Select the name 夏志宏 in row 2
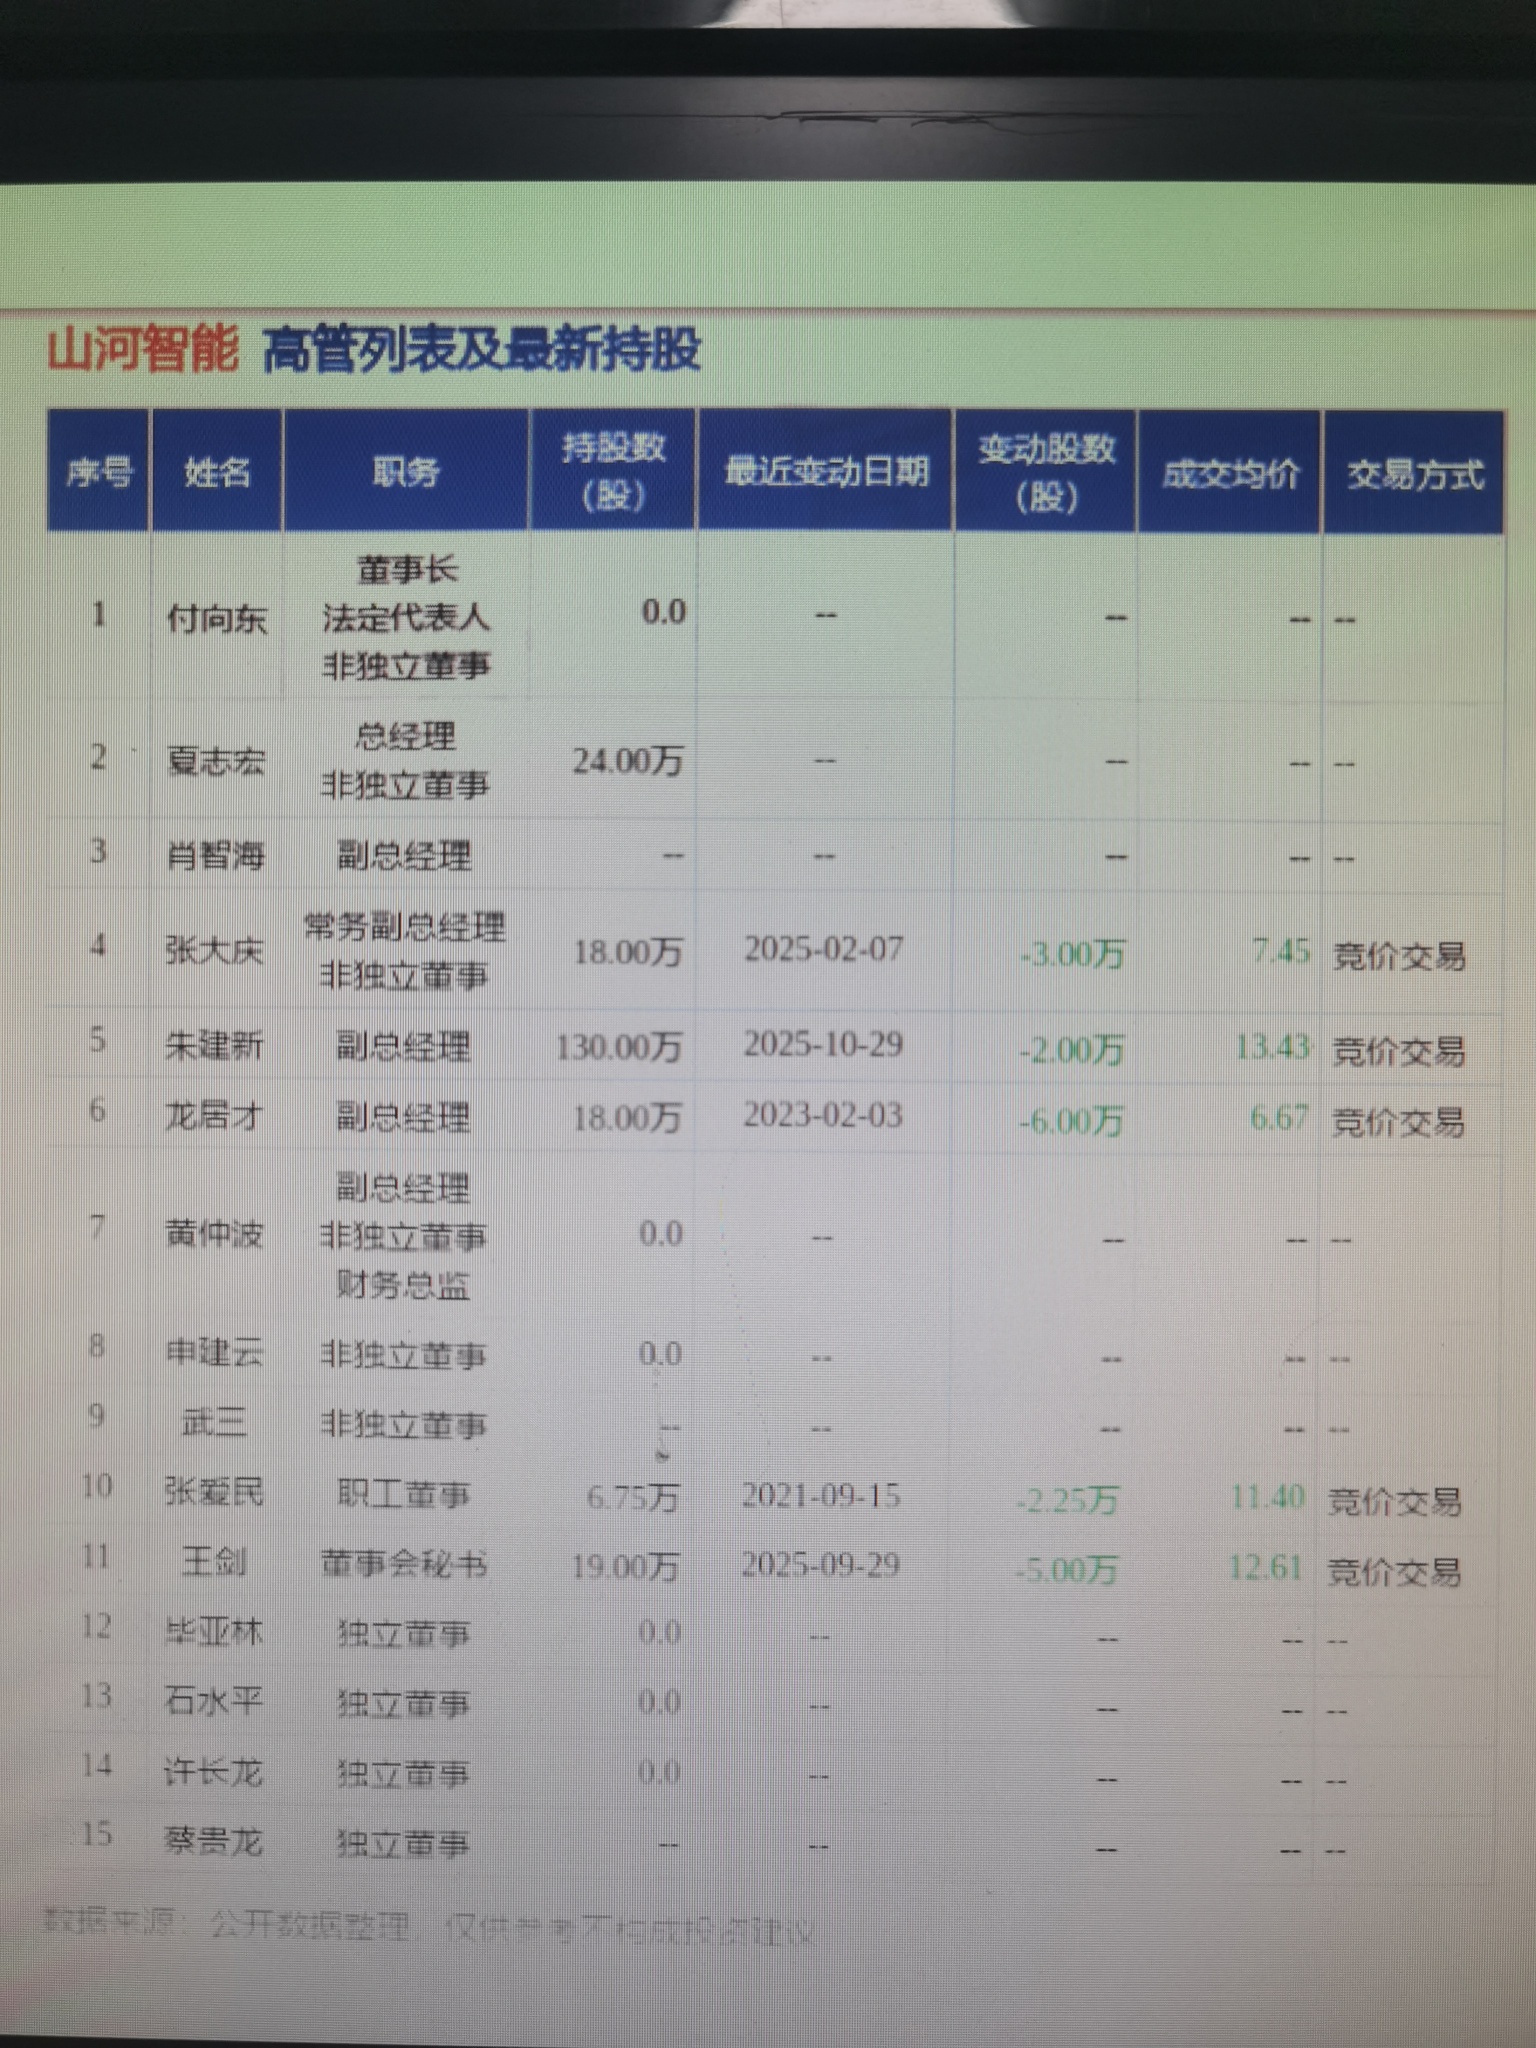This screenshot has width=1536, height=2048. click(216, 762)
